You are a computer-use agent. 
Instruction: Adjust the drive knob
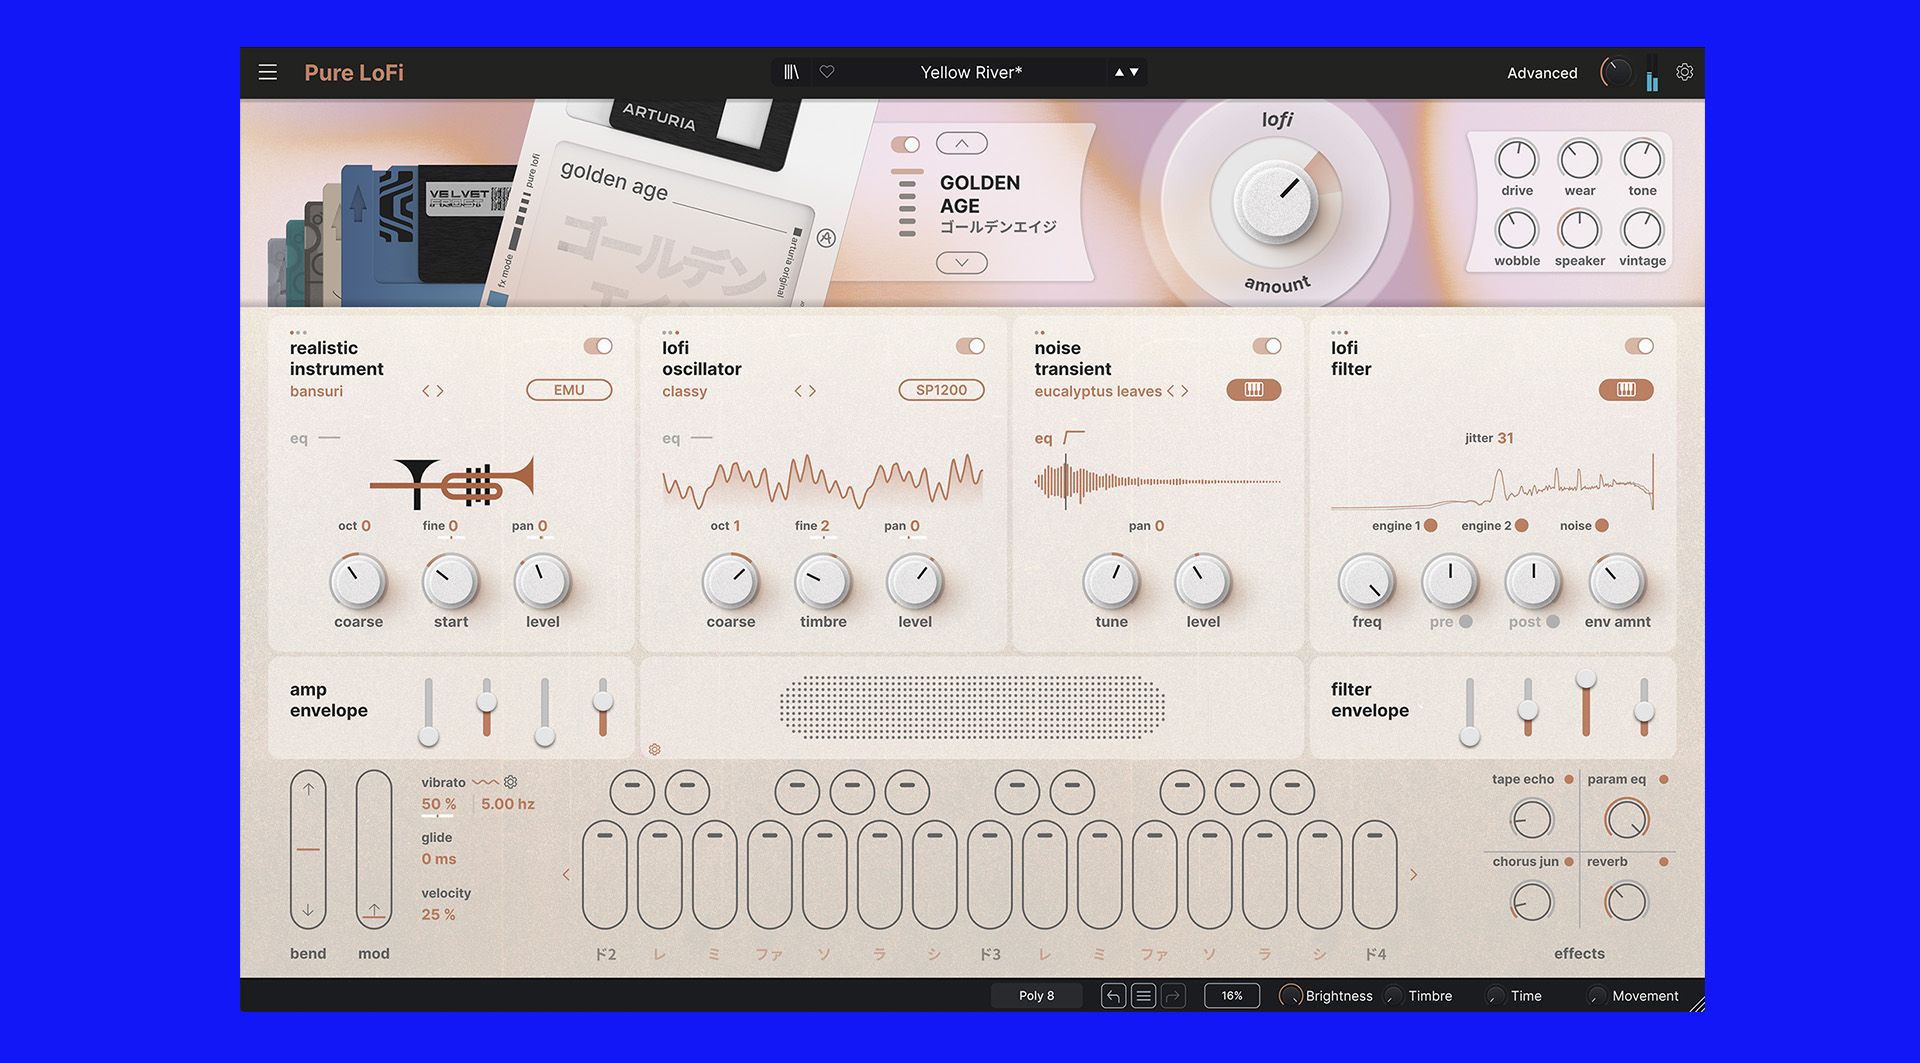tap(1517, 160)
